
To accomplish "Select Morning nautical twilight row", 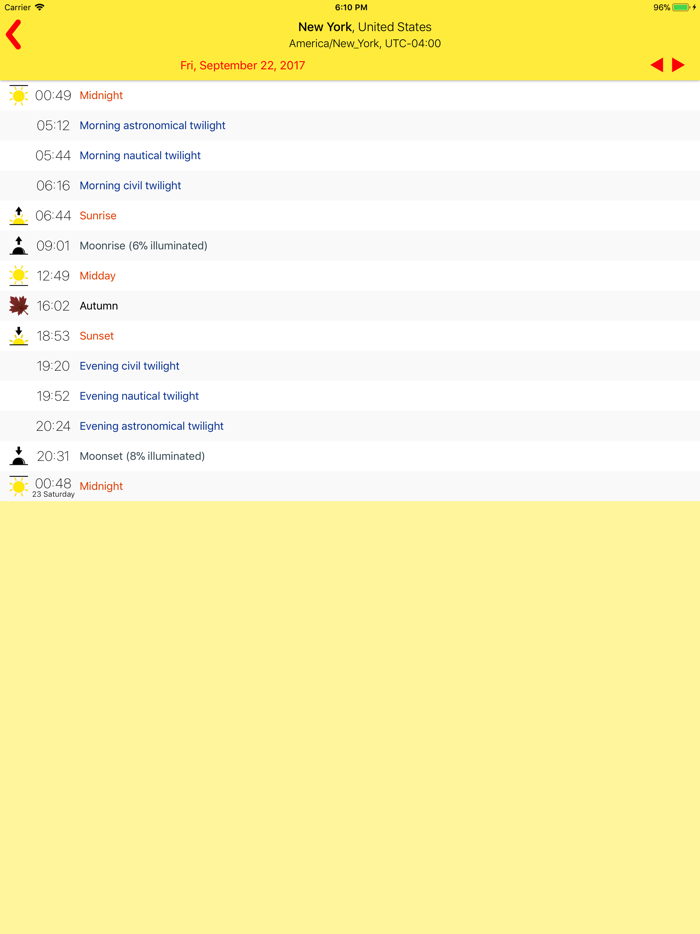I will (x=350, y=155).
